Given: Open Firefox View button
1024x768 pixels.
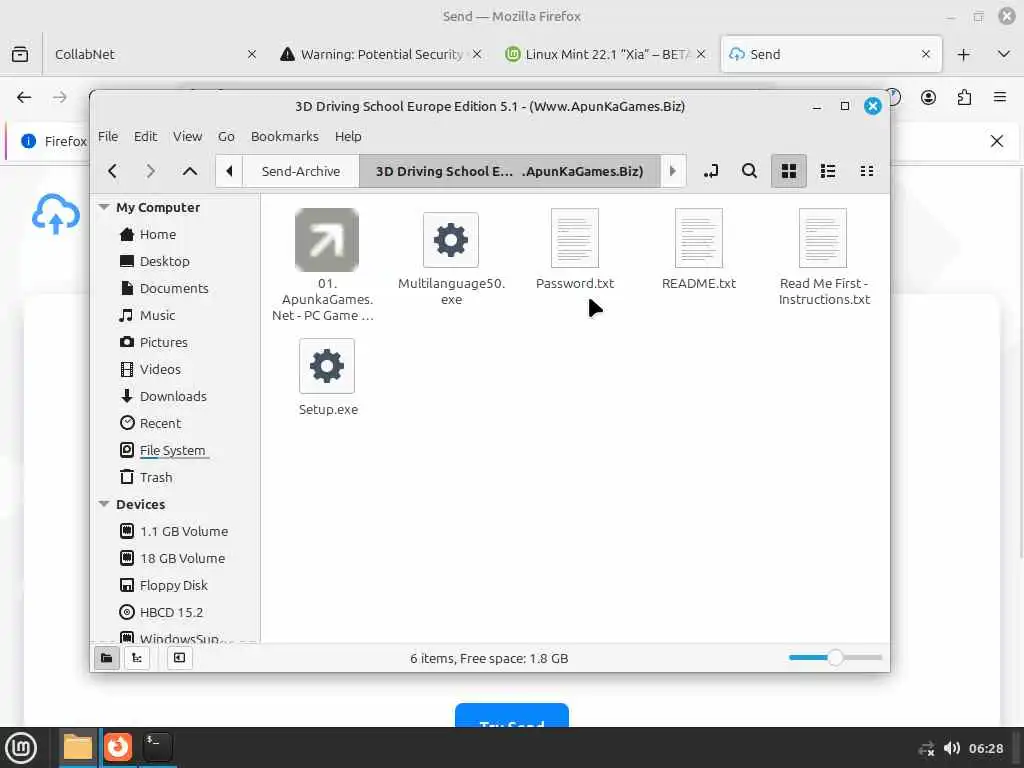Looking at the screenshot, I should point(20,54).
